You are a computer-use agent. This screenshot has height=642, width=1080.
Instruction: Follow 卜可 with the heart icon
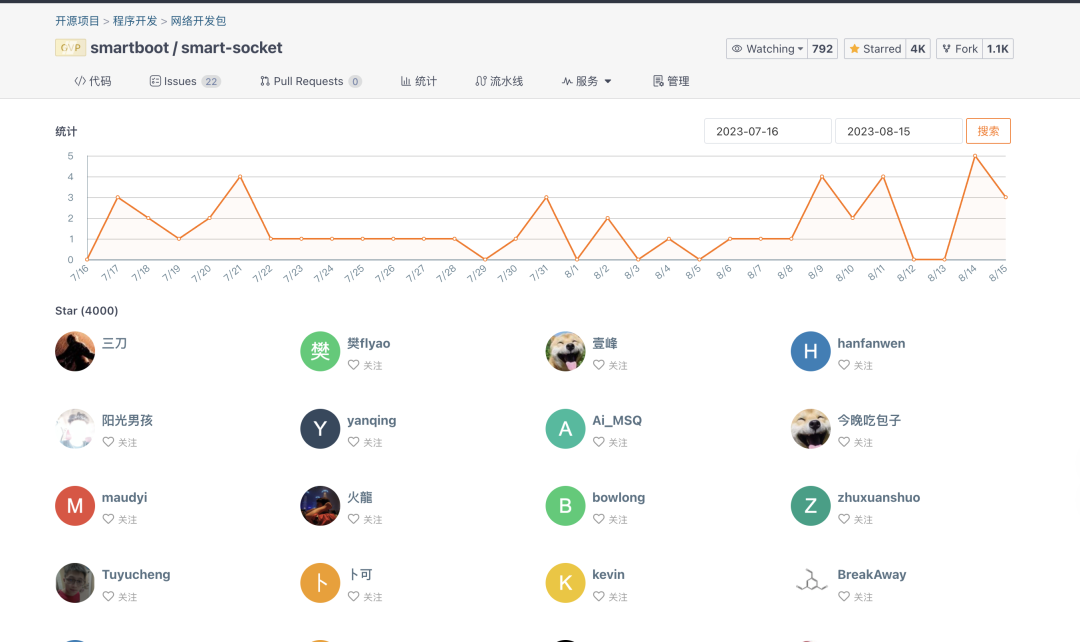[353, 597]
